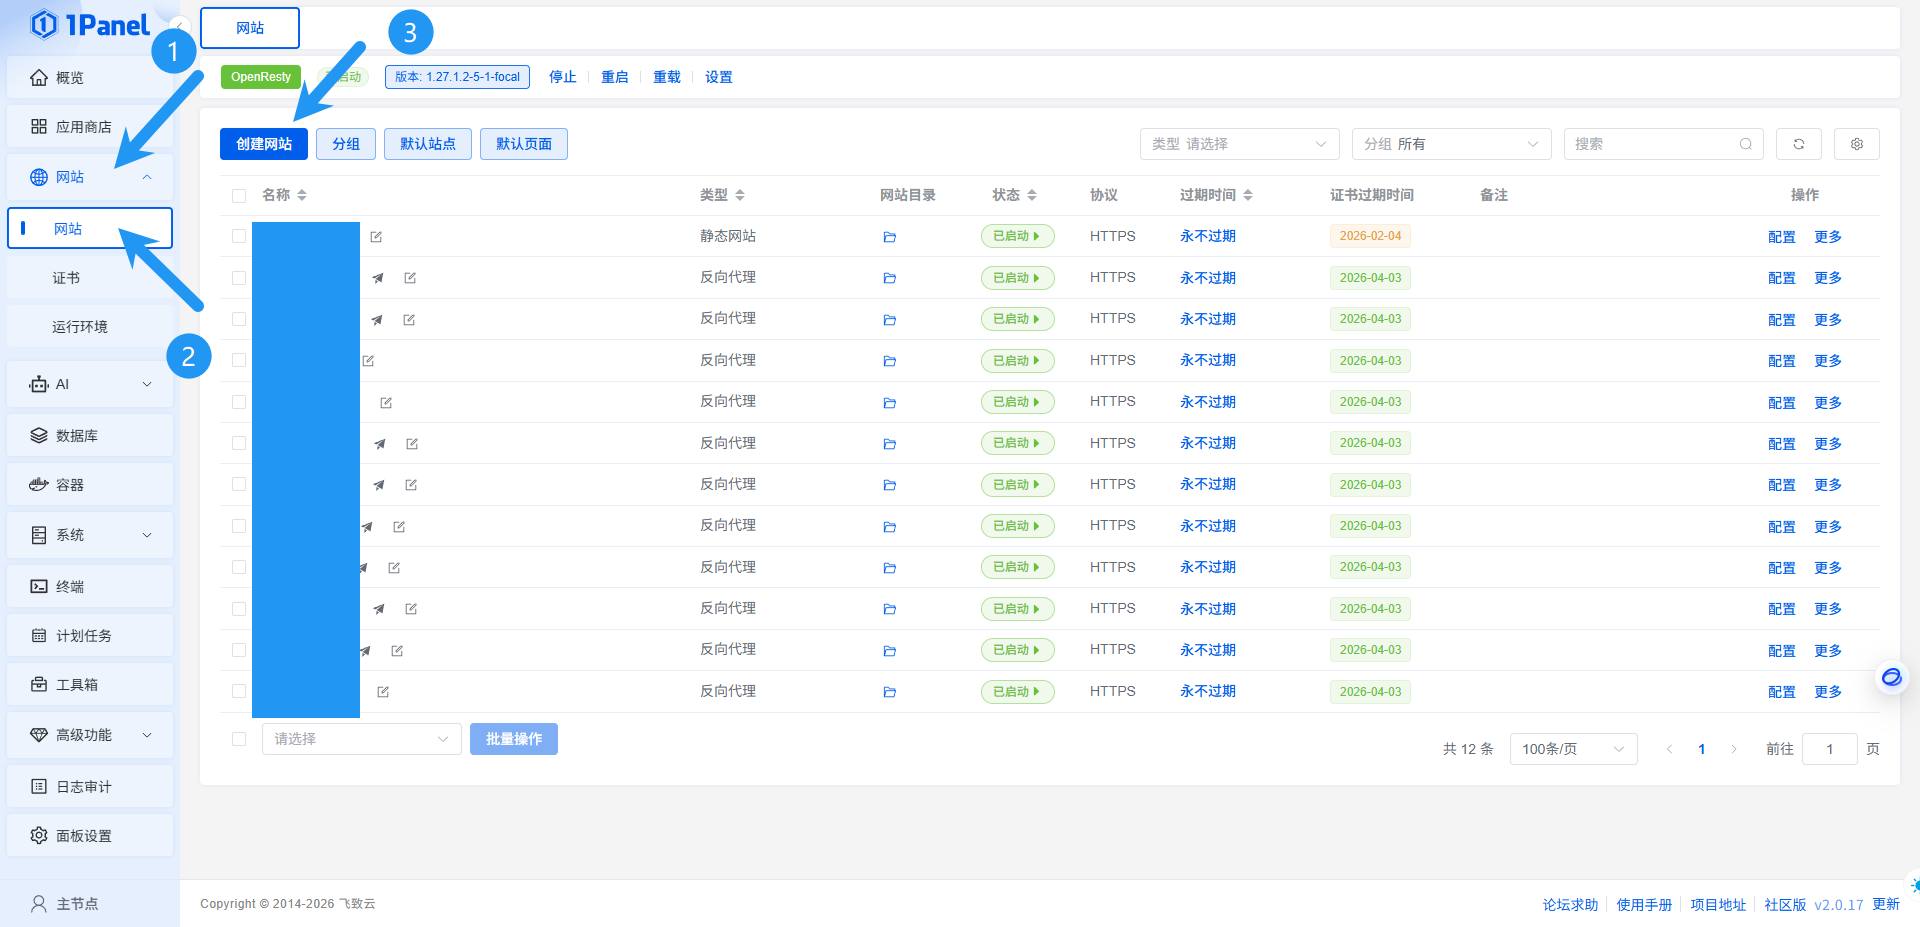1920x927 pixels.
Task: Click the 已启动 status badge of first row
Action: tap(1016, 236)
